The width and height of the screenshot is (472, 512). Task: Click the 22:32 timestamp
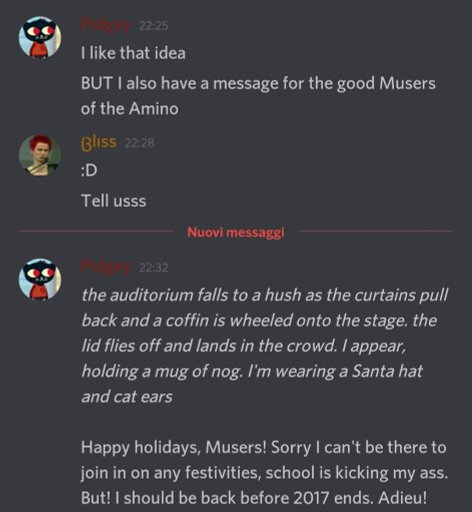153,268
